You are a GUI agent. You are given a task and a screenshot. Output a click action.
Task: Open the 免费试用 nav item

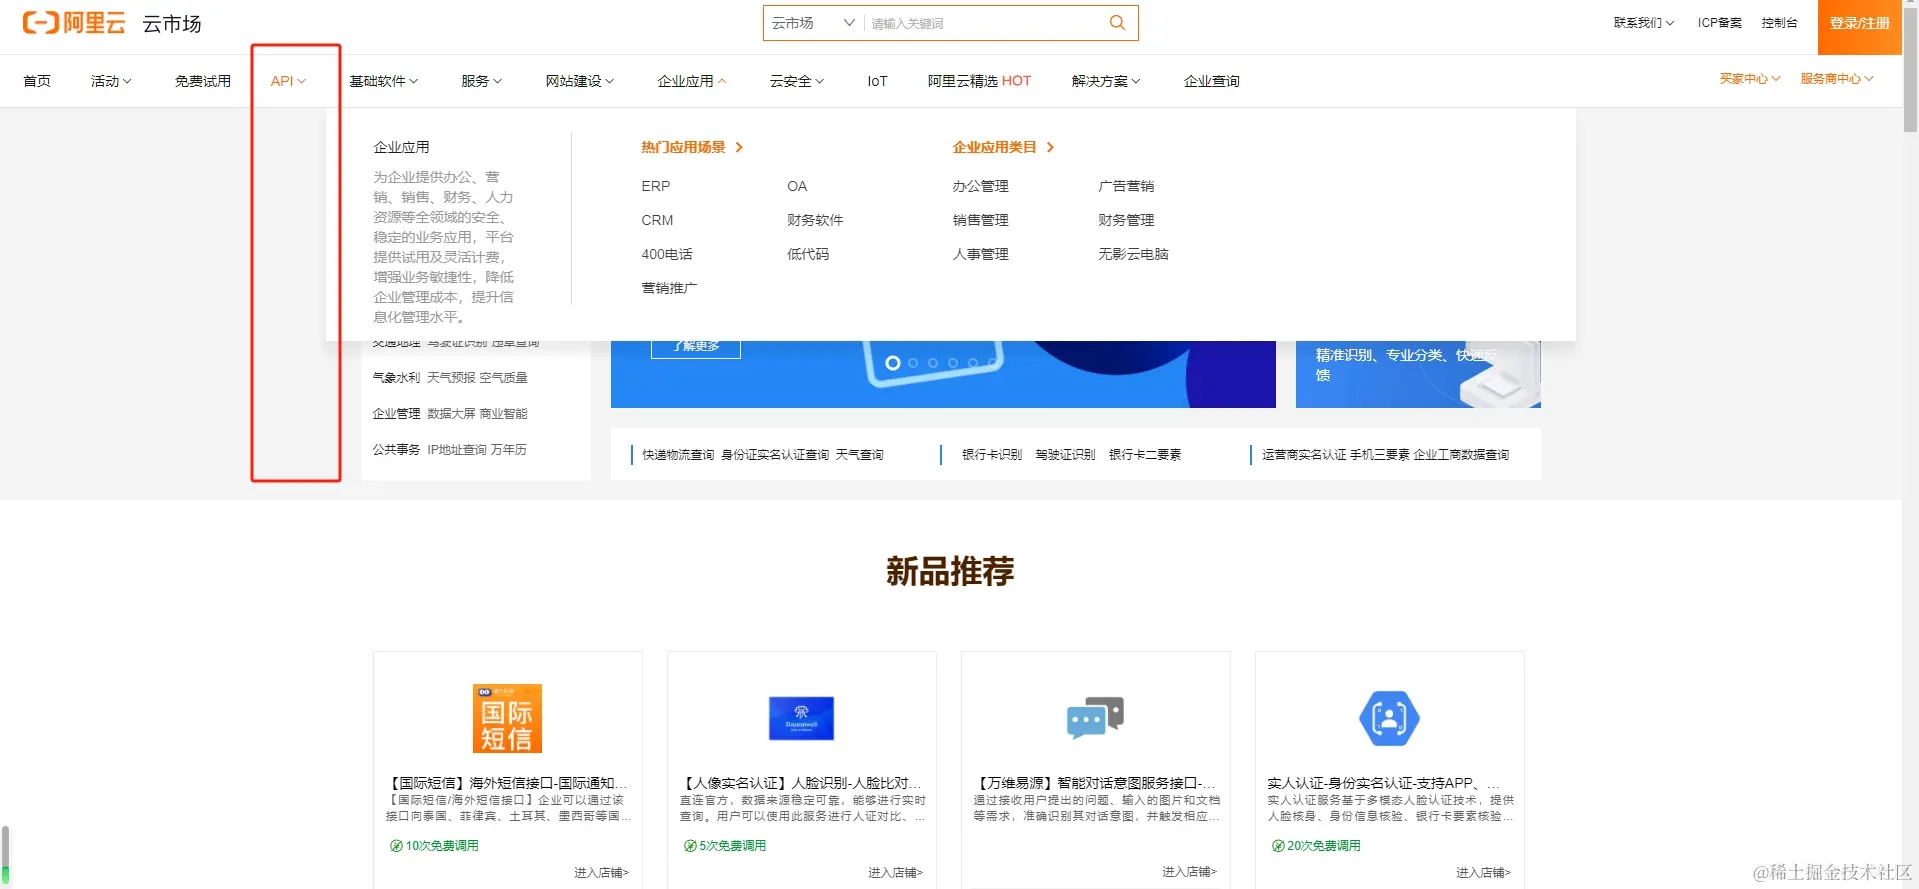(202, 81)
